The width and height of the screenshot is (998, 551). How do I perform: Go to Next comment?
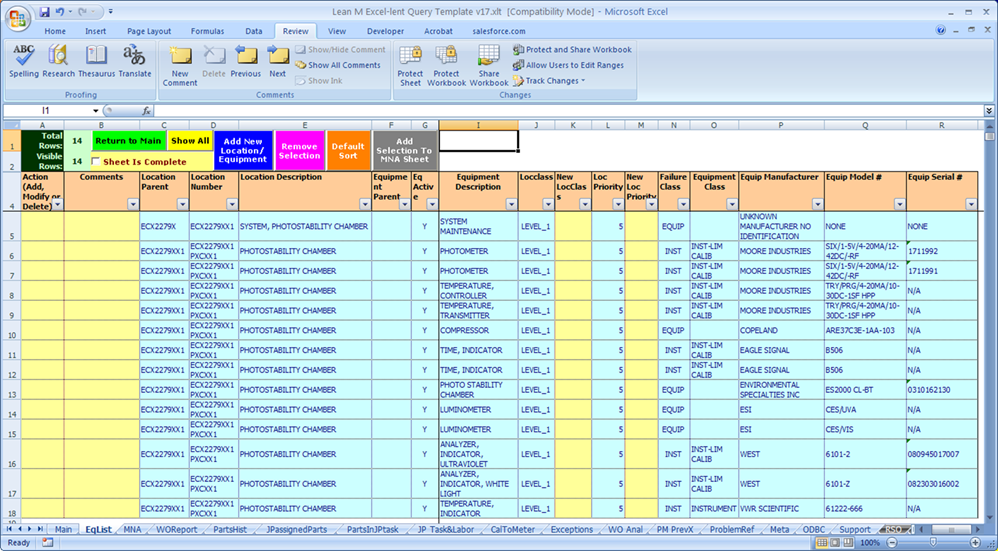pos(278,62)
